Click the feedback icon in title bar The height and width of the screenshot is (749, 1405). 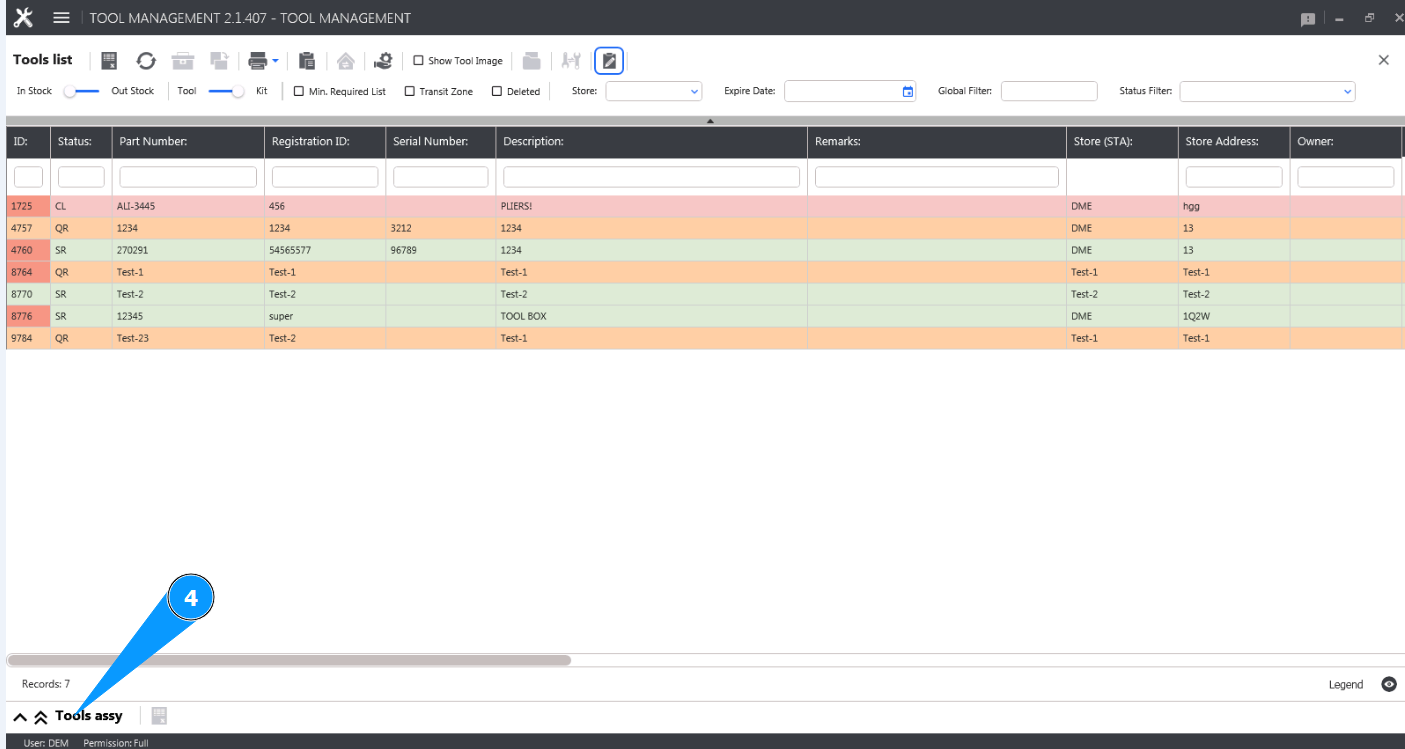coord(1308,19)
